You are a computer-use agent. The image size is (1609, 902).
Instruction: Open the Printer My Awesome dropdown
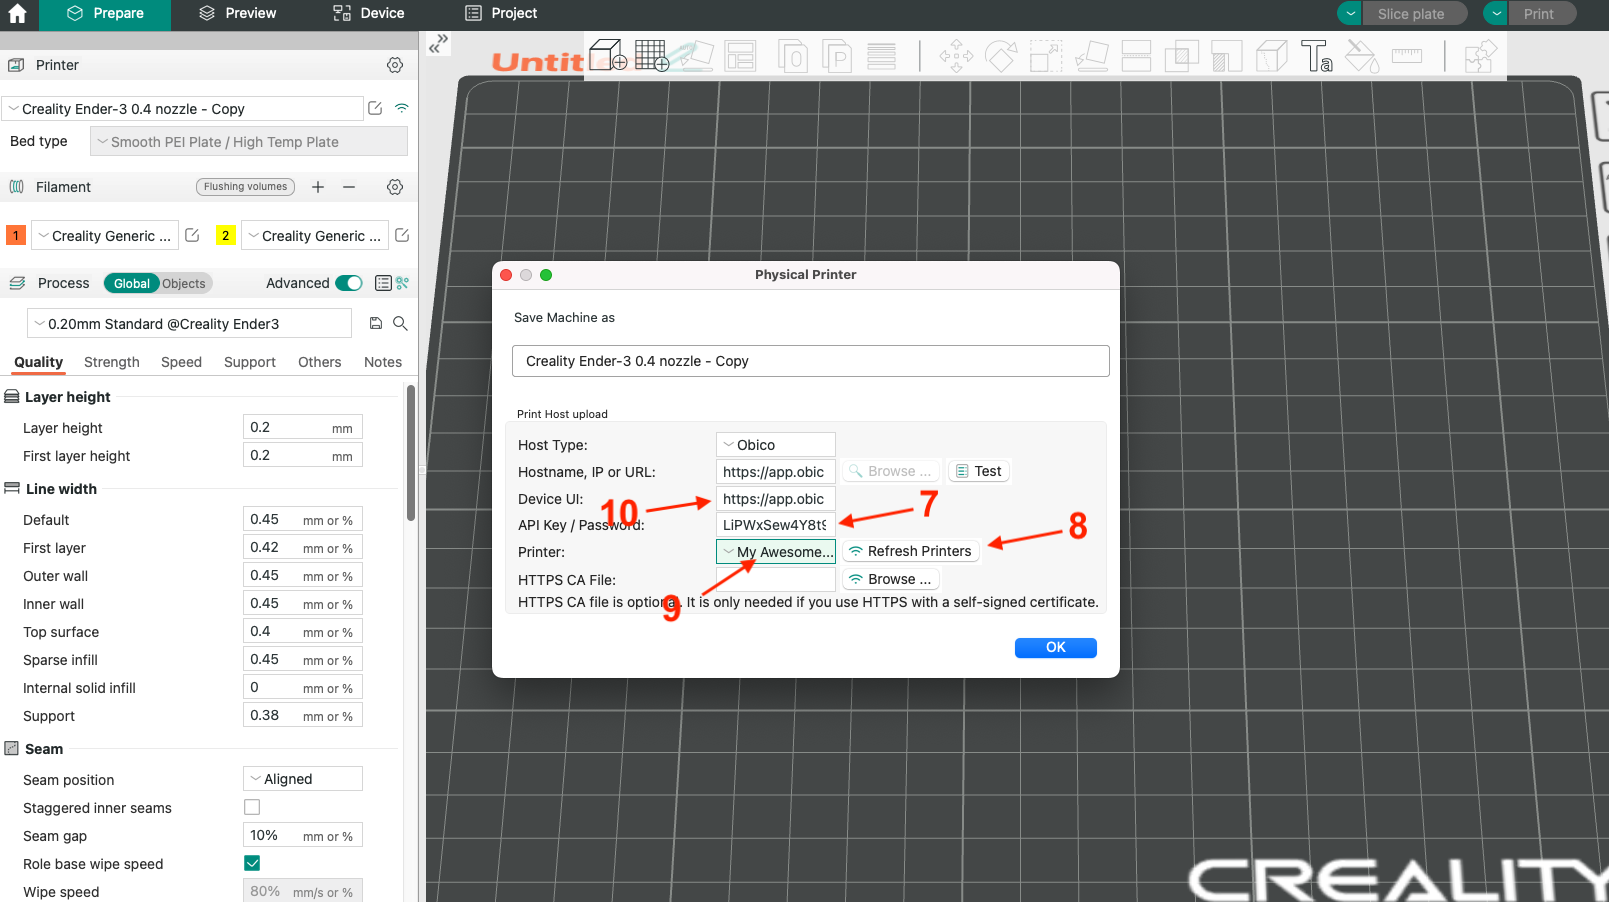point(776,552)
